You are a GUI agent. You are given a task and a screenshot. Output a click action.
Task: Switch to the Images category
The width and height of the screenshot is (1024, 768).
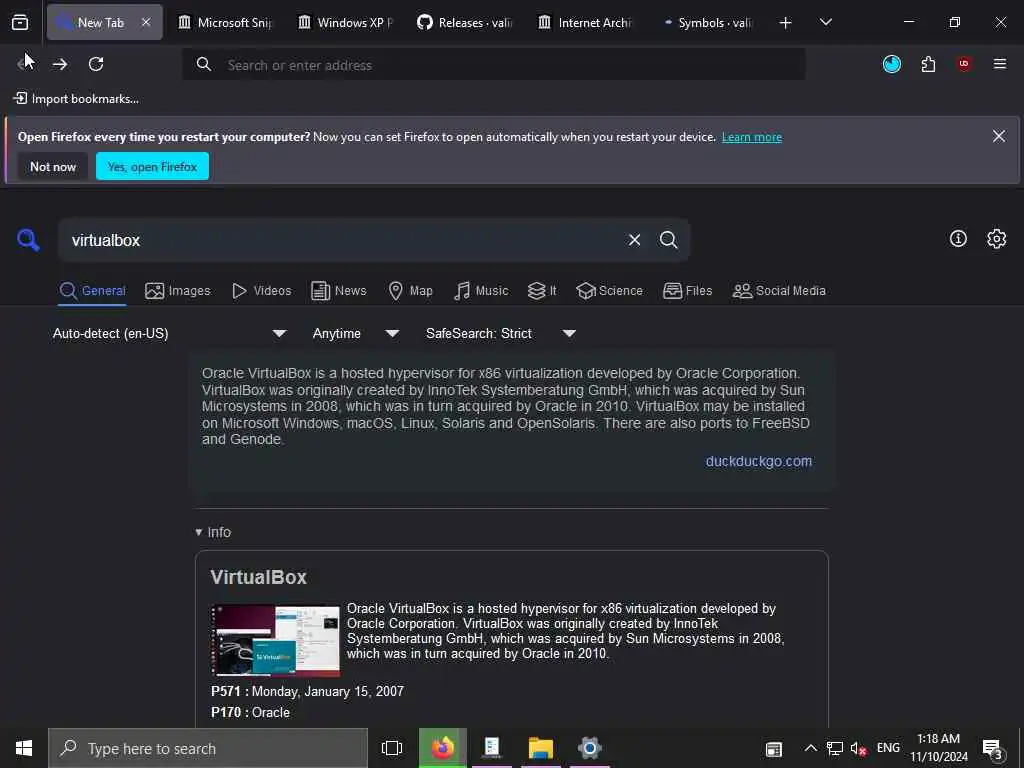point(178,291)
